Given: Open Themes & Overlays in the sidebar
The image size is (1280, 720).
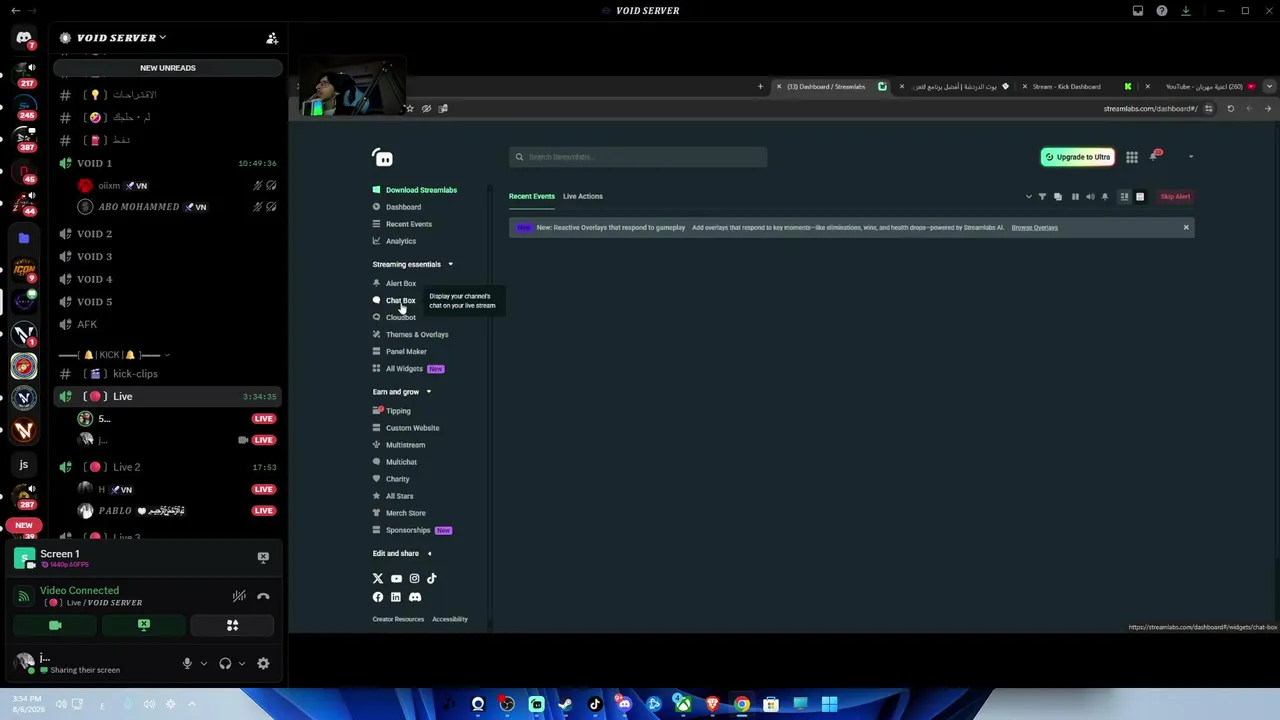Looking at the screenshot, I should [x=417, y=334].
